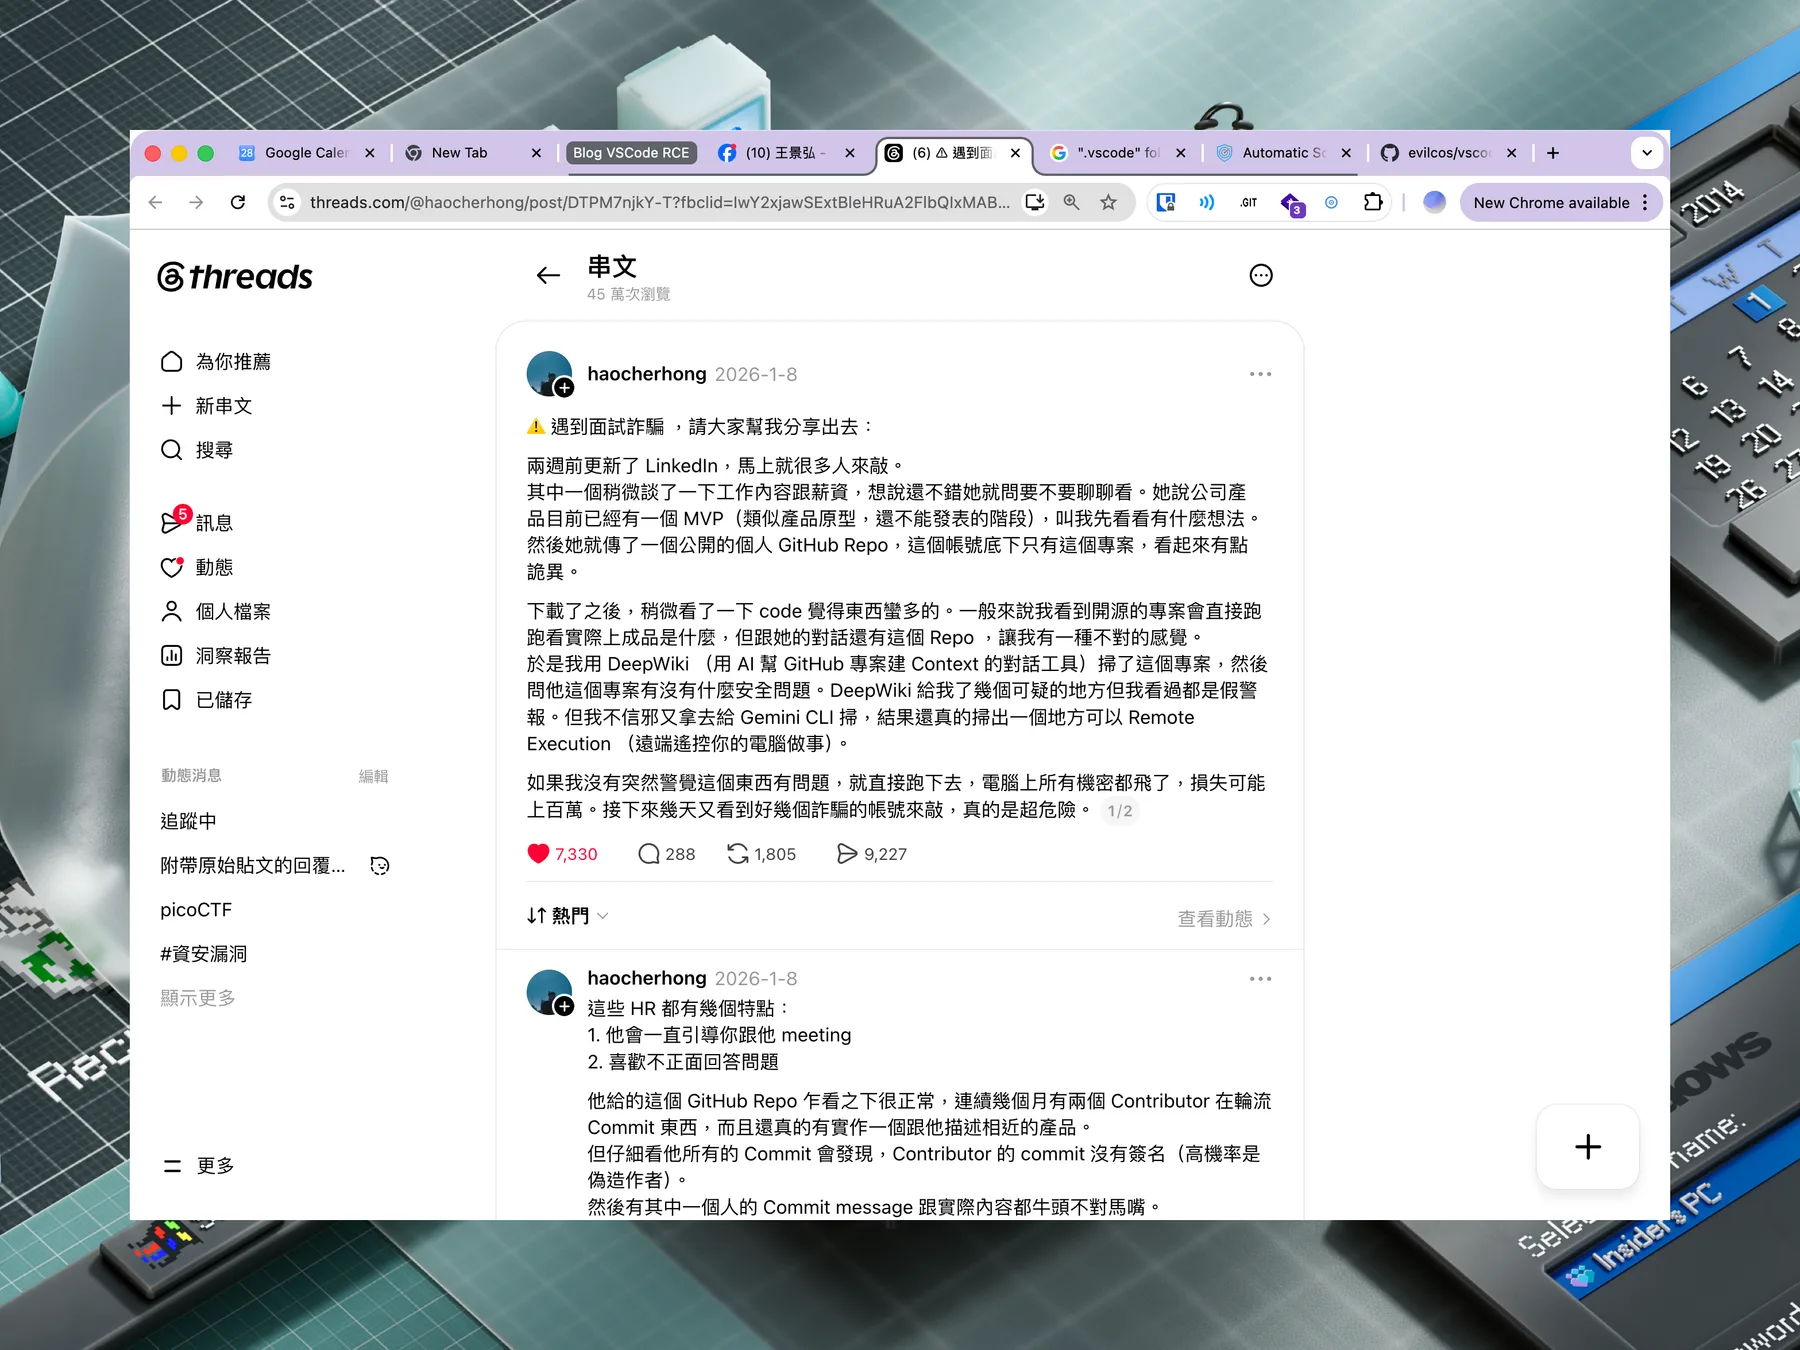Open Extensions puzzle icon
Image resolution: width=1800 pixels, height=1350 pixels.
[1373, 202]
